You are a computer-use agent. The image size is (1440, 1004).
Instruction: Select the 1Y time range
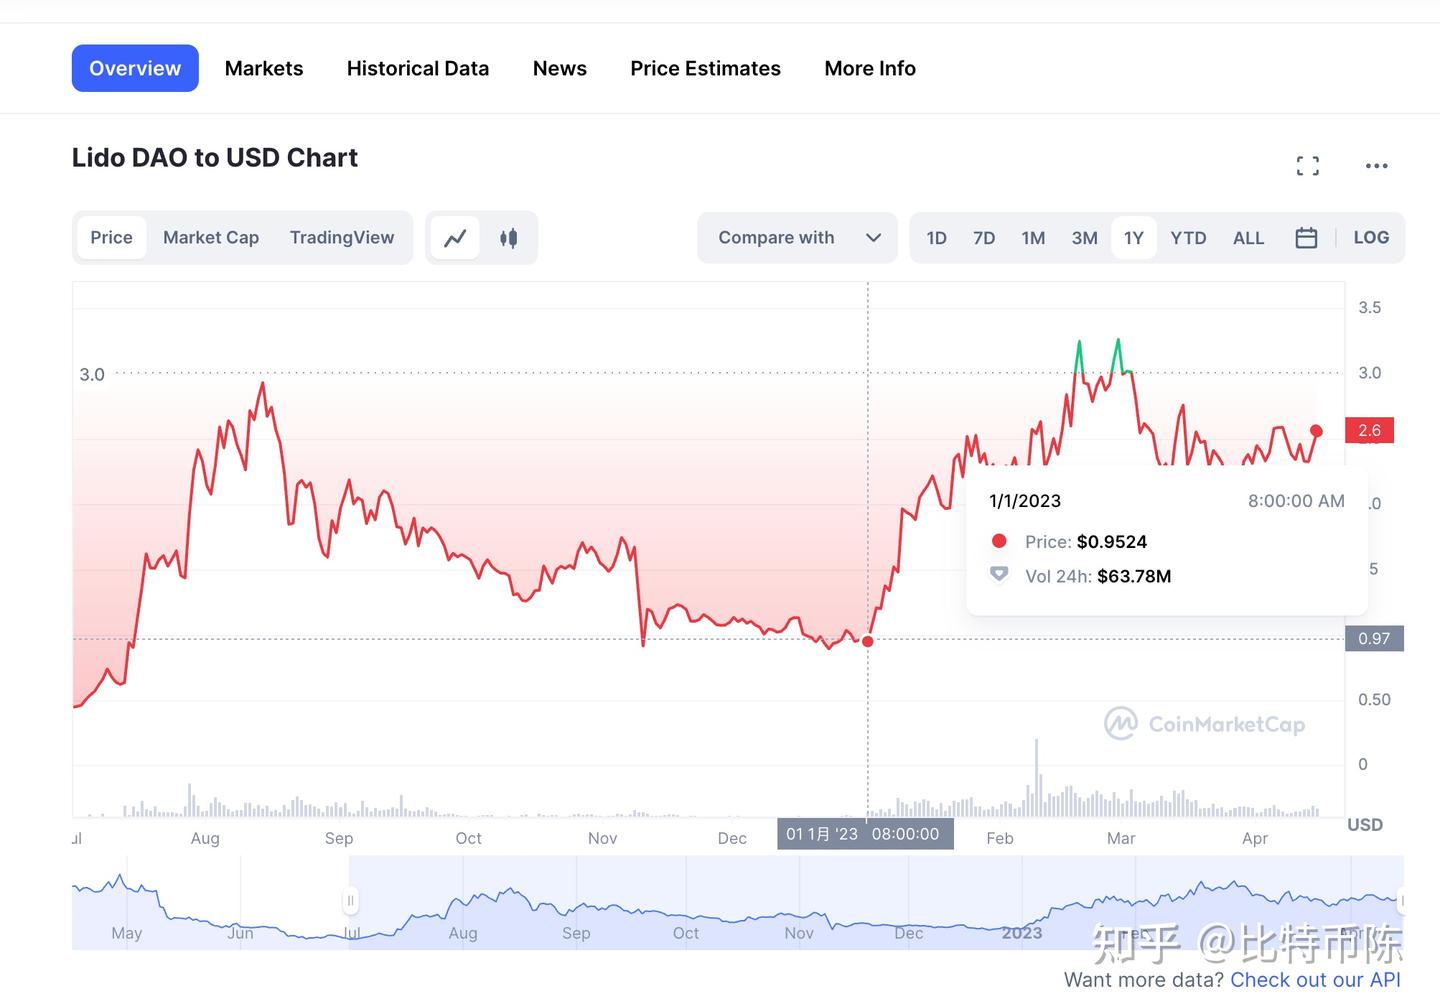[x=1133, y=238]
